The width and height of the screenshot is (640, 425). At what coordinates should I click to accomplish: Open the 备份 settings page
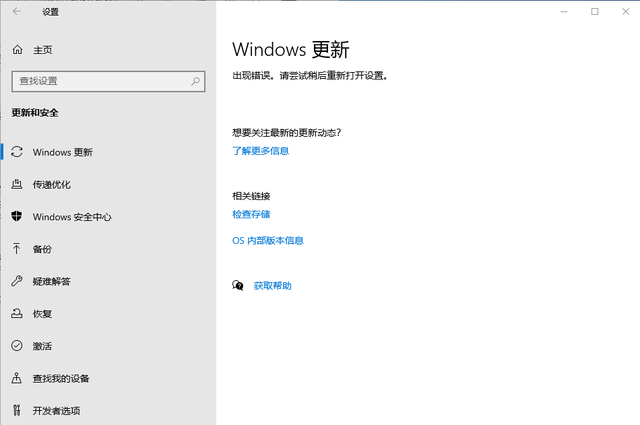click(42, 249)
